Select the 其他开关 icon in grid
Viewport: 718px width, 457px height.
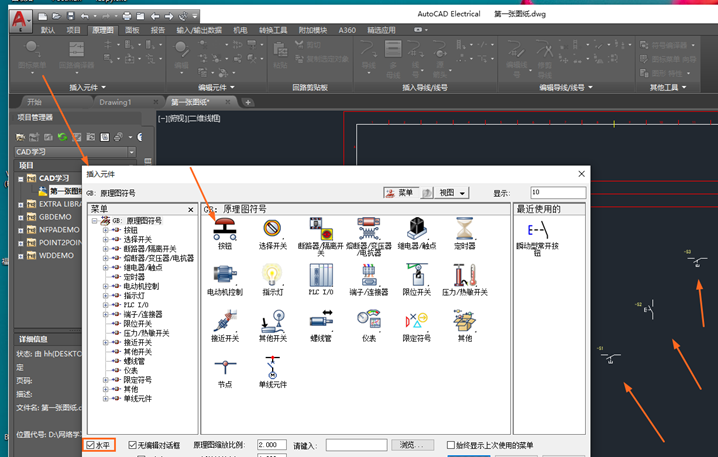(x=273, y=321)
